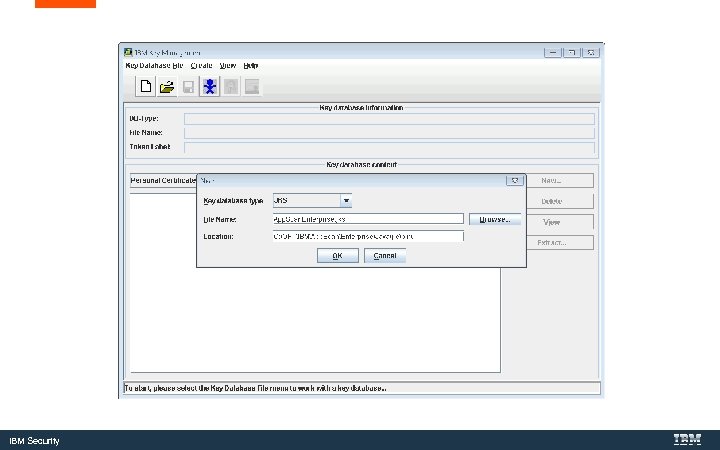Viewport: 720px width, 450px height.
Task: Create a new key database file icon
Action: pos(146,86)
